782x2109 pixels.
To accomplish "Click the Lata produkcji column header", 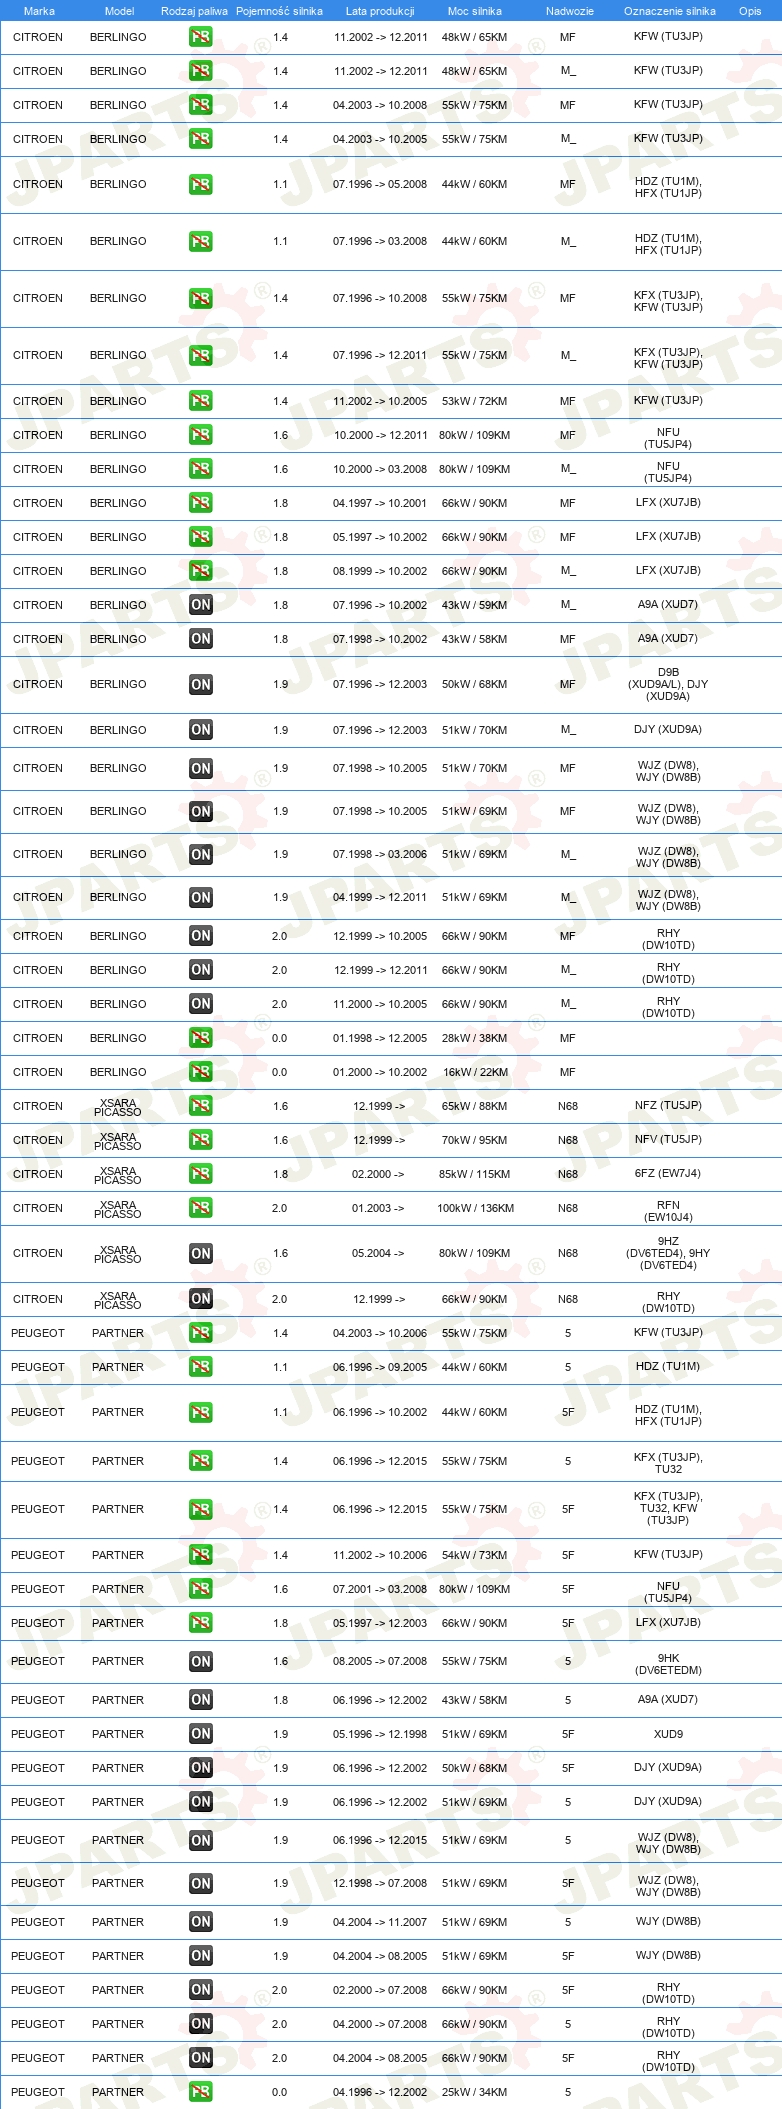I will pos(380,11).
